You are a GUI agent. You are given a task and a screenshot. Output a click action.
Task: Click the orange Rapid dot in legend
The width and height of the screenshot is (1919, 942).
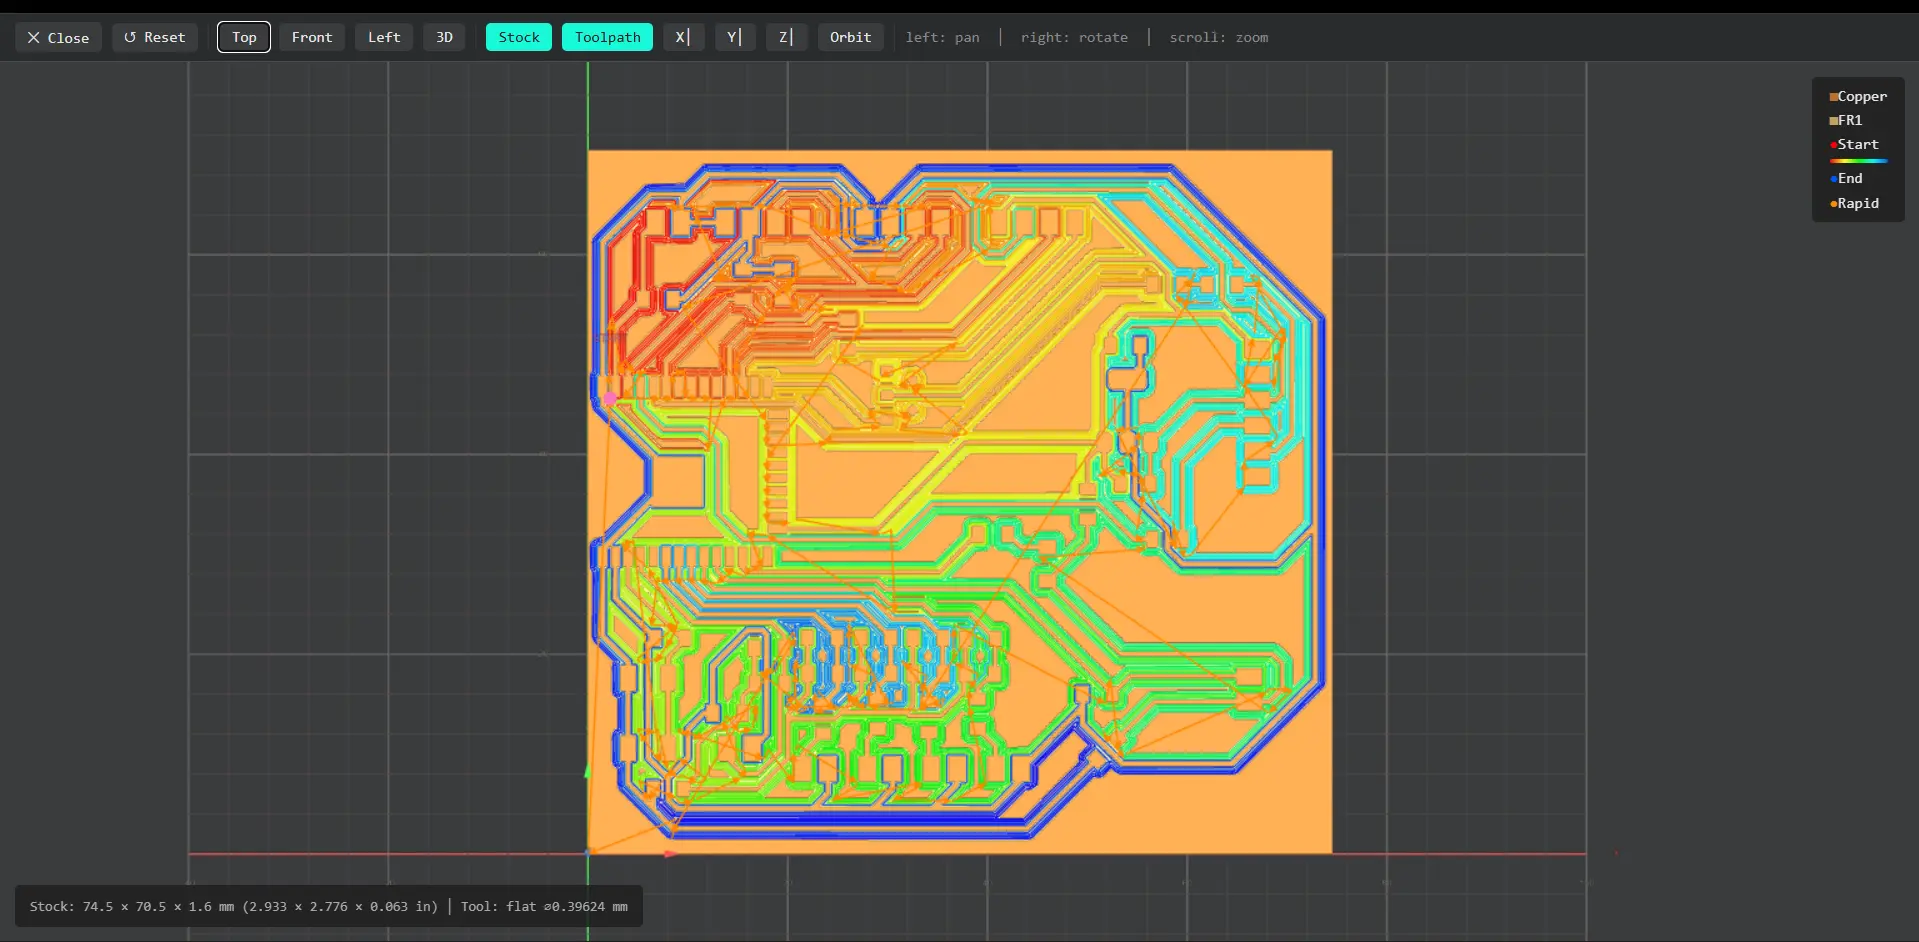point(1833,204)
